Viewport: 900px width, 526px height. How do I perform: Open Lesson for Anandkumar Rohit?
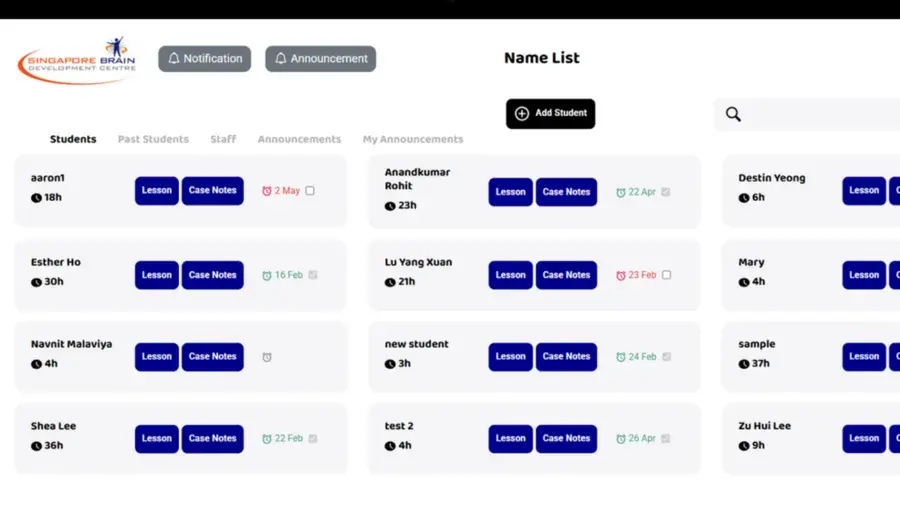point(510,192)
